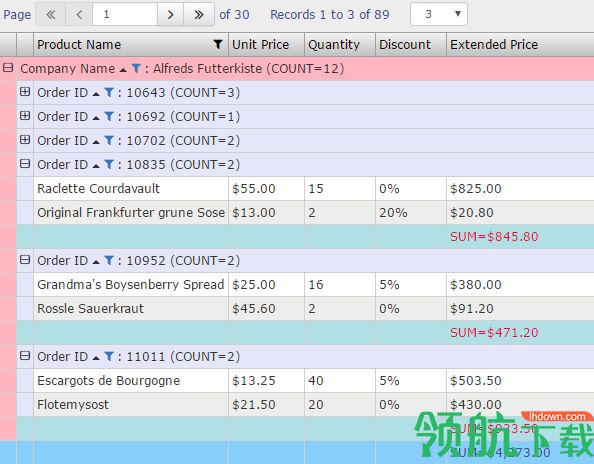The height and width of the screenshot is (464, 594).
Task: Select the Rossle Sauerkraut cell
Action: click(131, 309)
